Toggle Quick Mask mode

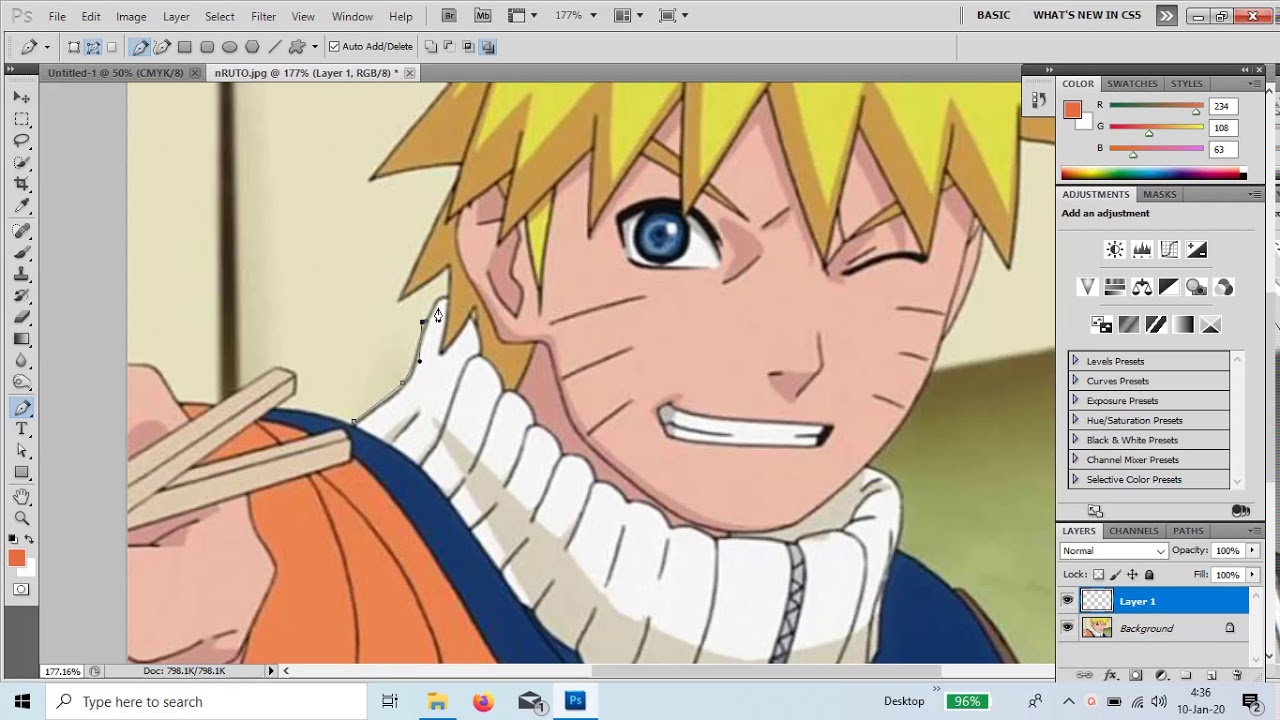point(21,590)
